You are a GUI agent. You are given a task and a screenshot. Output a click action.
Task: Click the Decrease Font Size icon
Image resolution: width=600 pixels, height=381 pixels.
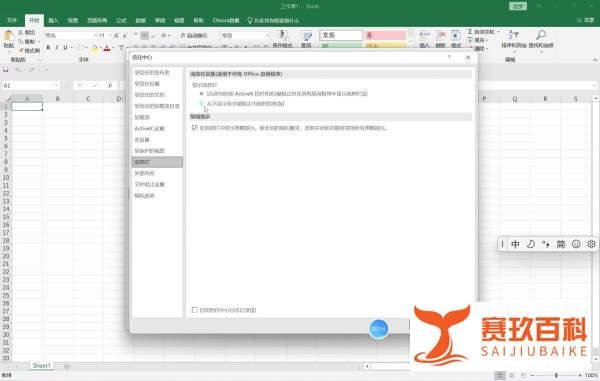pyautogui.click(x=125, y=36)
